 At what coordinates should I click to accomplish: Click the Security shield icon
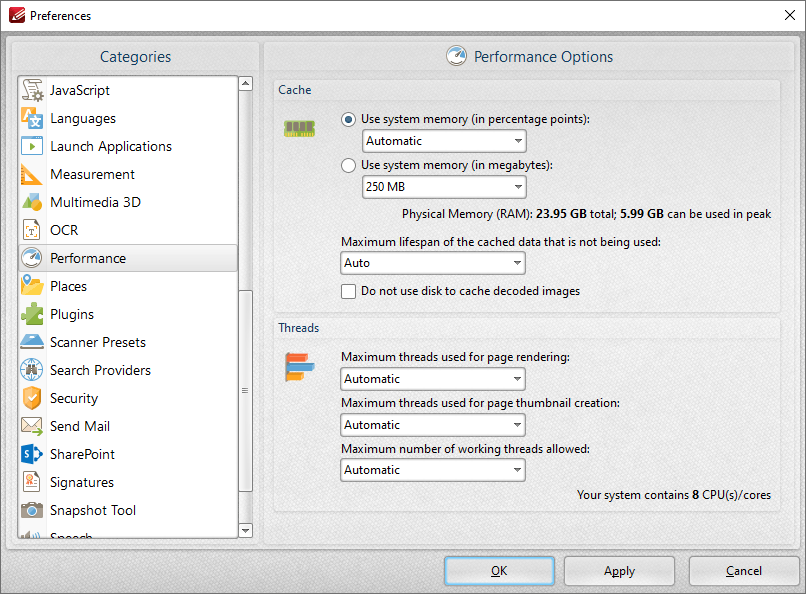32,398
